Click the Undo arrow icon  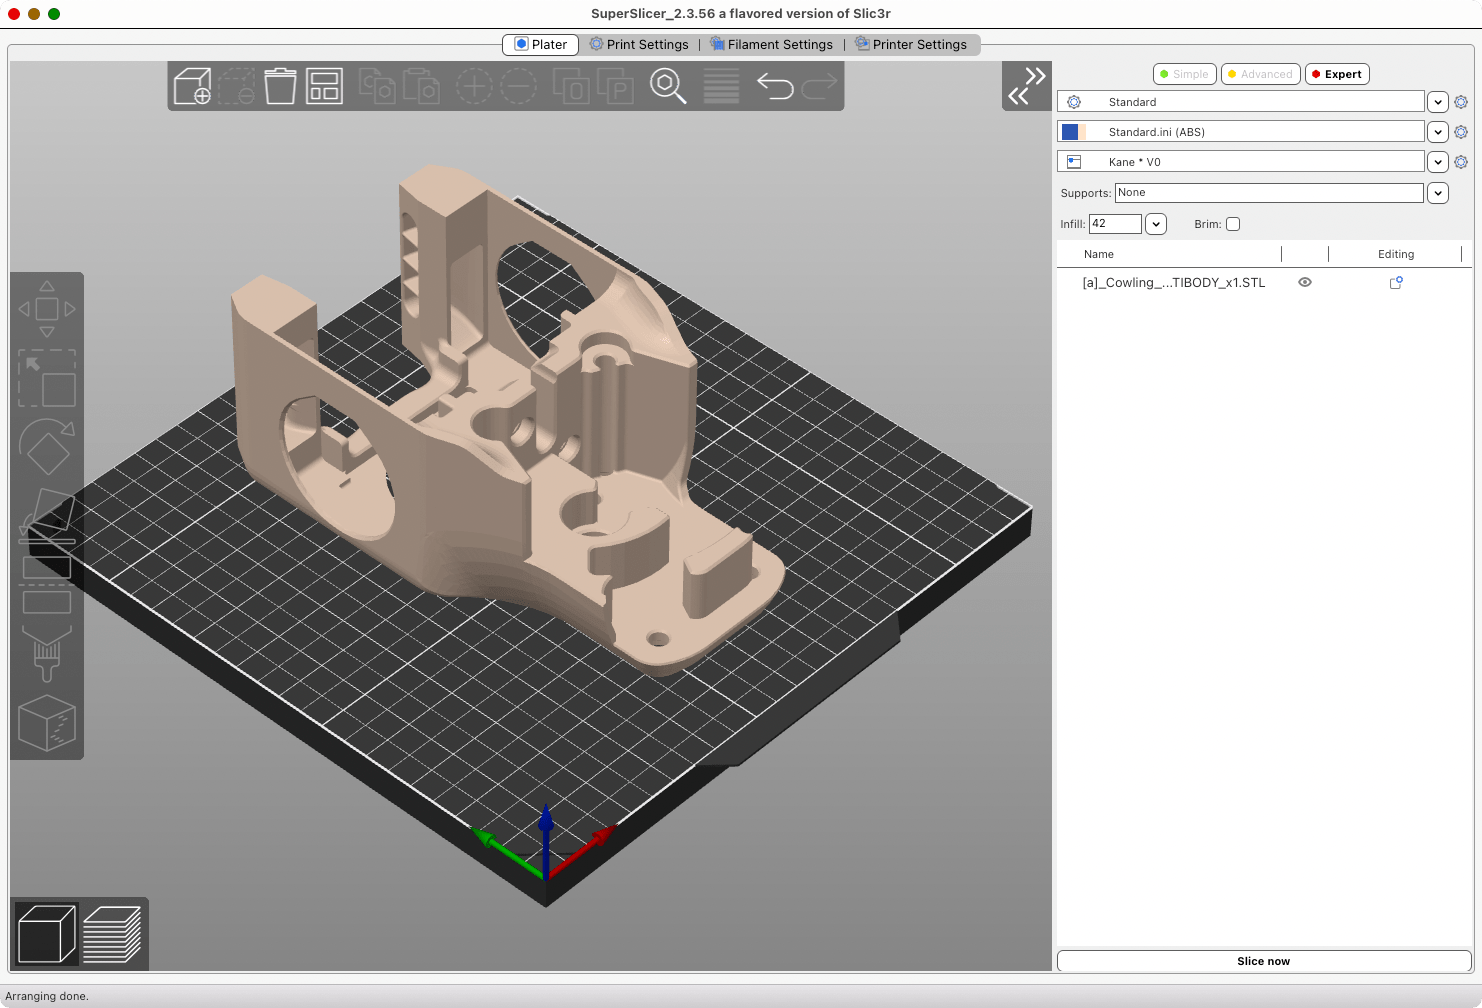click(x=775, y=86)
